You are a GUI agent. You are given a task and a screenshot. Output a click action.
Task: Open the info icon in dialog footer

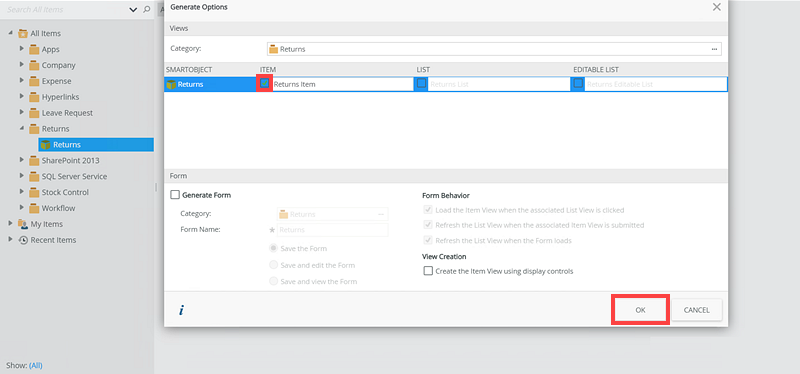coord(181,310)
